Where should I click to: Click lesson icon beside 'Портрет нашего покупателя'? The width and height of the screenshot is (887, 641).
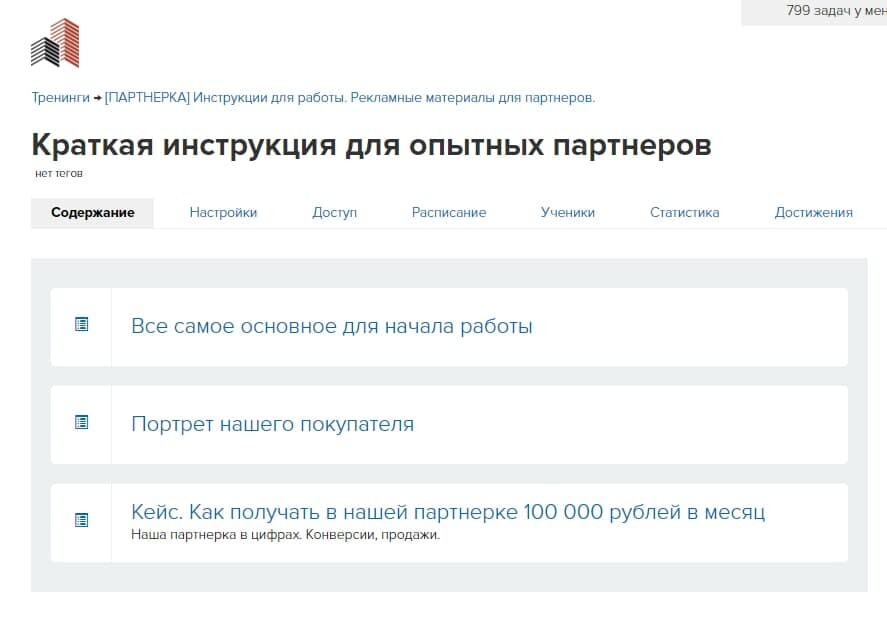pos(81,422)
